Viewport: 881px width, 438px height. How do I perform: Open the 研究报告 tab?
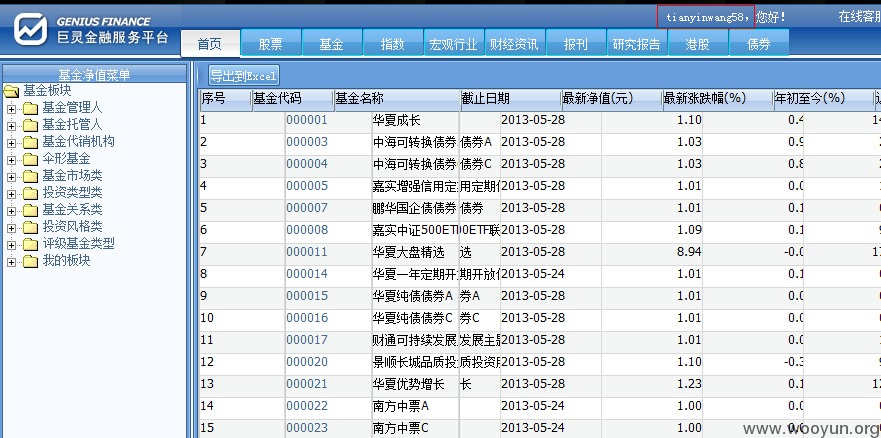click(637, 43)
